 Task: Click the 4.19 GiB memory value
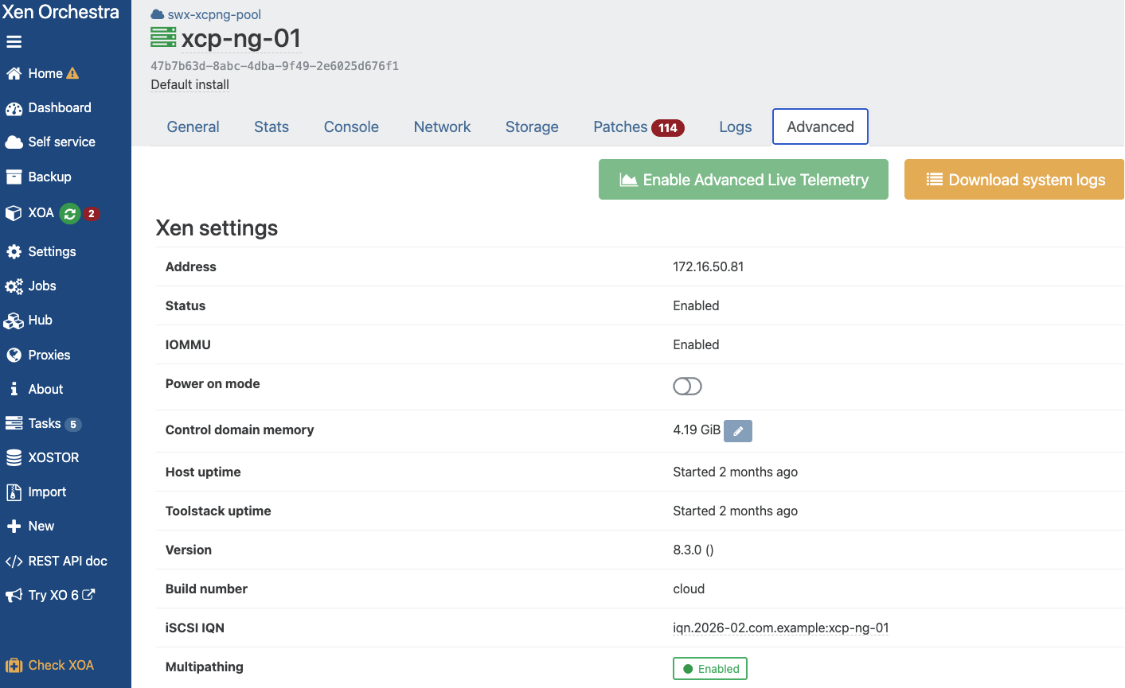tap(696, 430)
